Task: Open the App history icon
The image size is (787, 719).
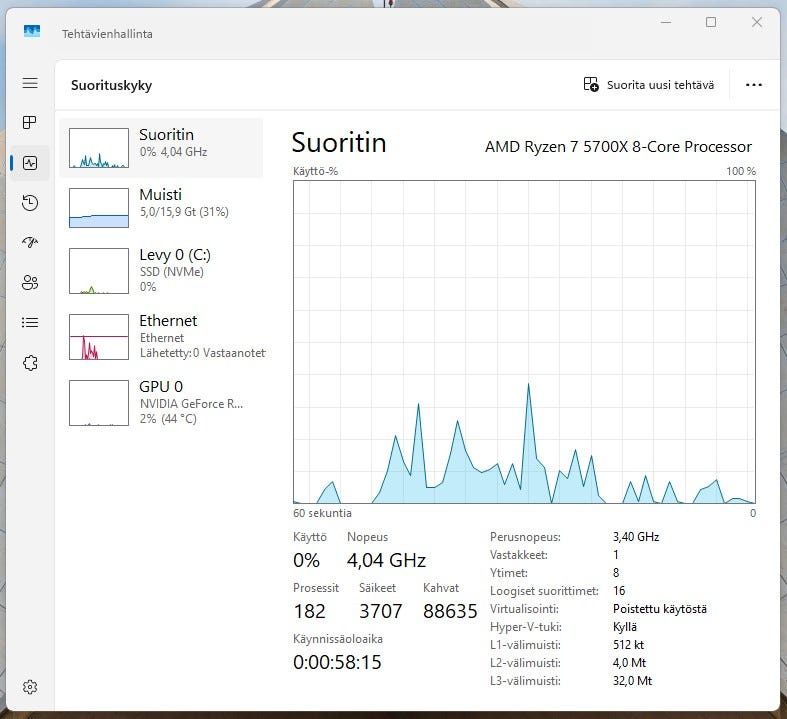Action: pos(30,203)
